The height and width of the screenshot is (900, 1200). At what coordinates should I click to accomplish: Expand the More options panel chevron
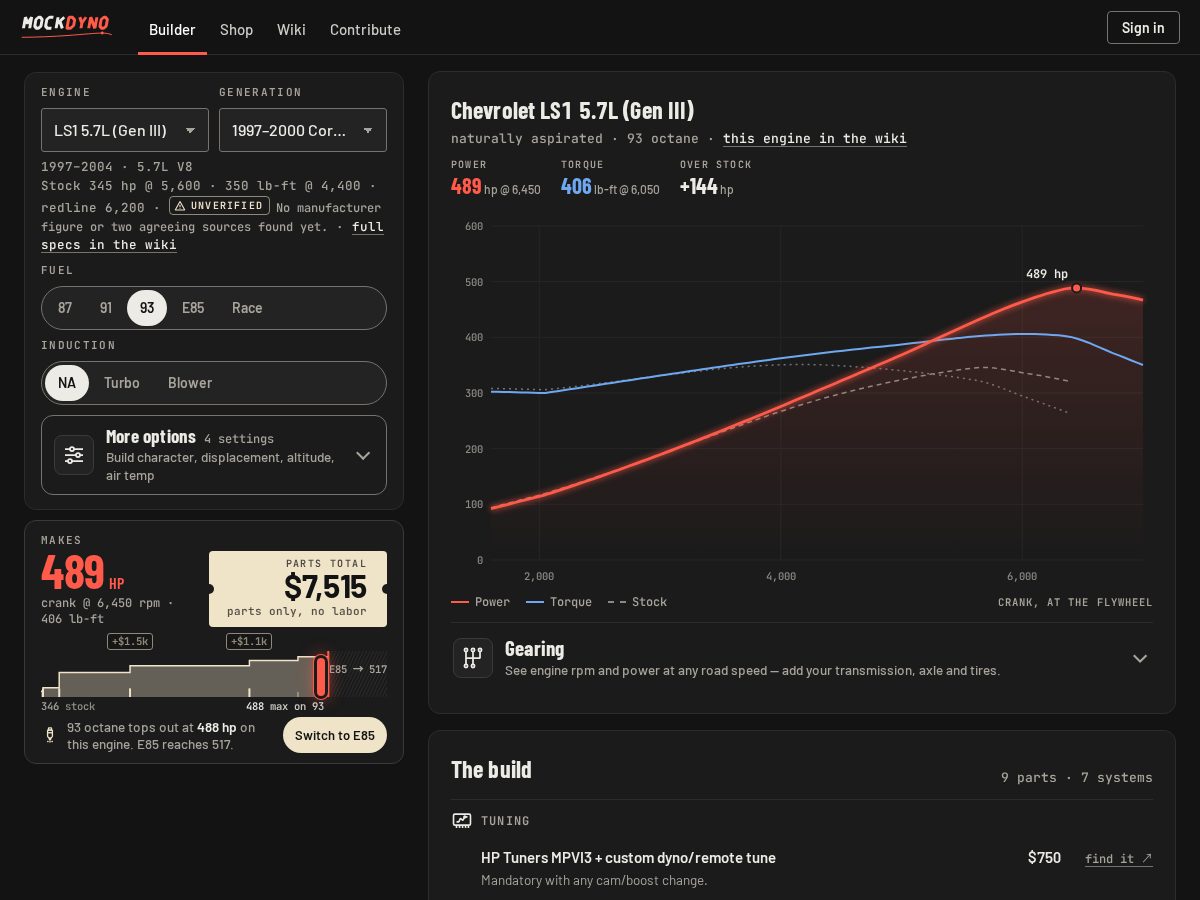[363, 456]
